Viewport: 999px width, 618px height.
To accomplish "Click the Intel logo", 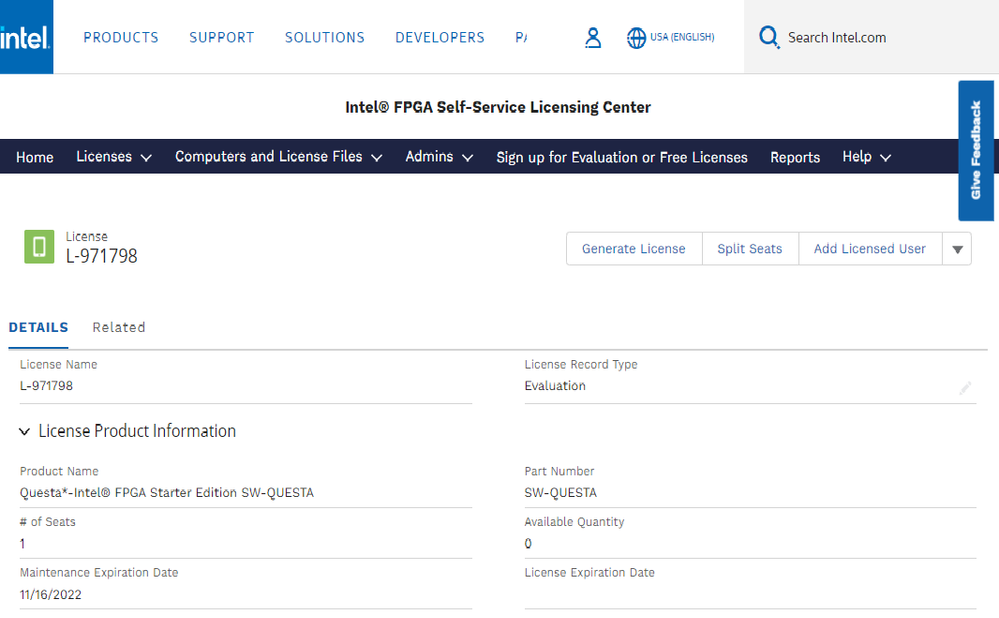I will click(25, 38).
